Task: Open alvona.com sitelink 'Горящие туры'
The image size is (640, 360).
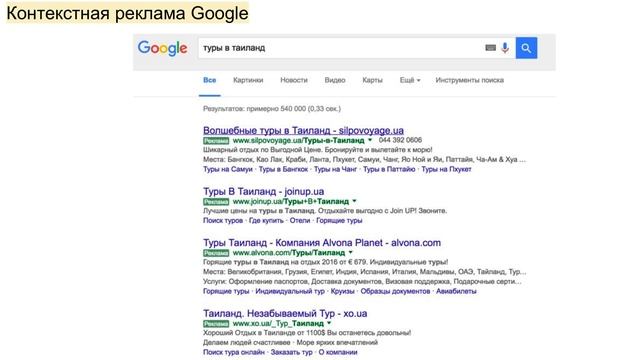Action: click(226, 291)
